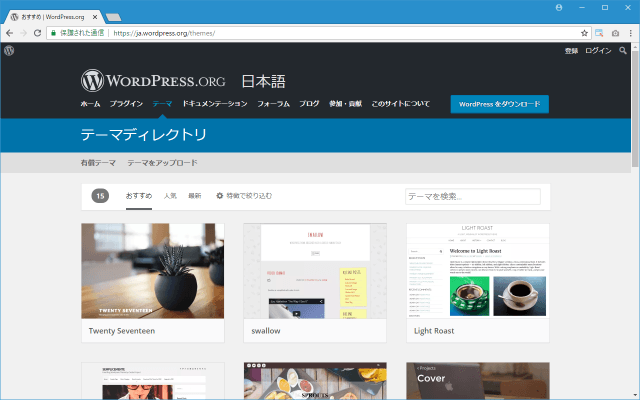The width and height of the screenshot is (640, 400).
Task: Click the WordPress をダウンロード button
Action: point(500,104)
